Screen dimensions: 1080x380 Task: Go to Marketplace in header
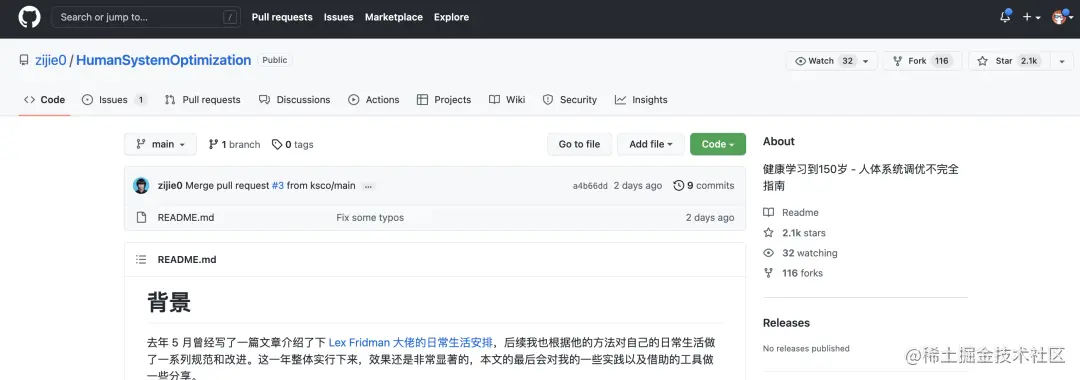(393, 17)
